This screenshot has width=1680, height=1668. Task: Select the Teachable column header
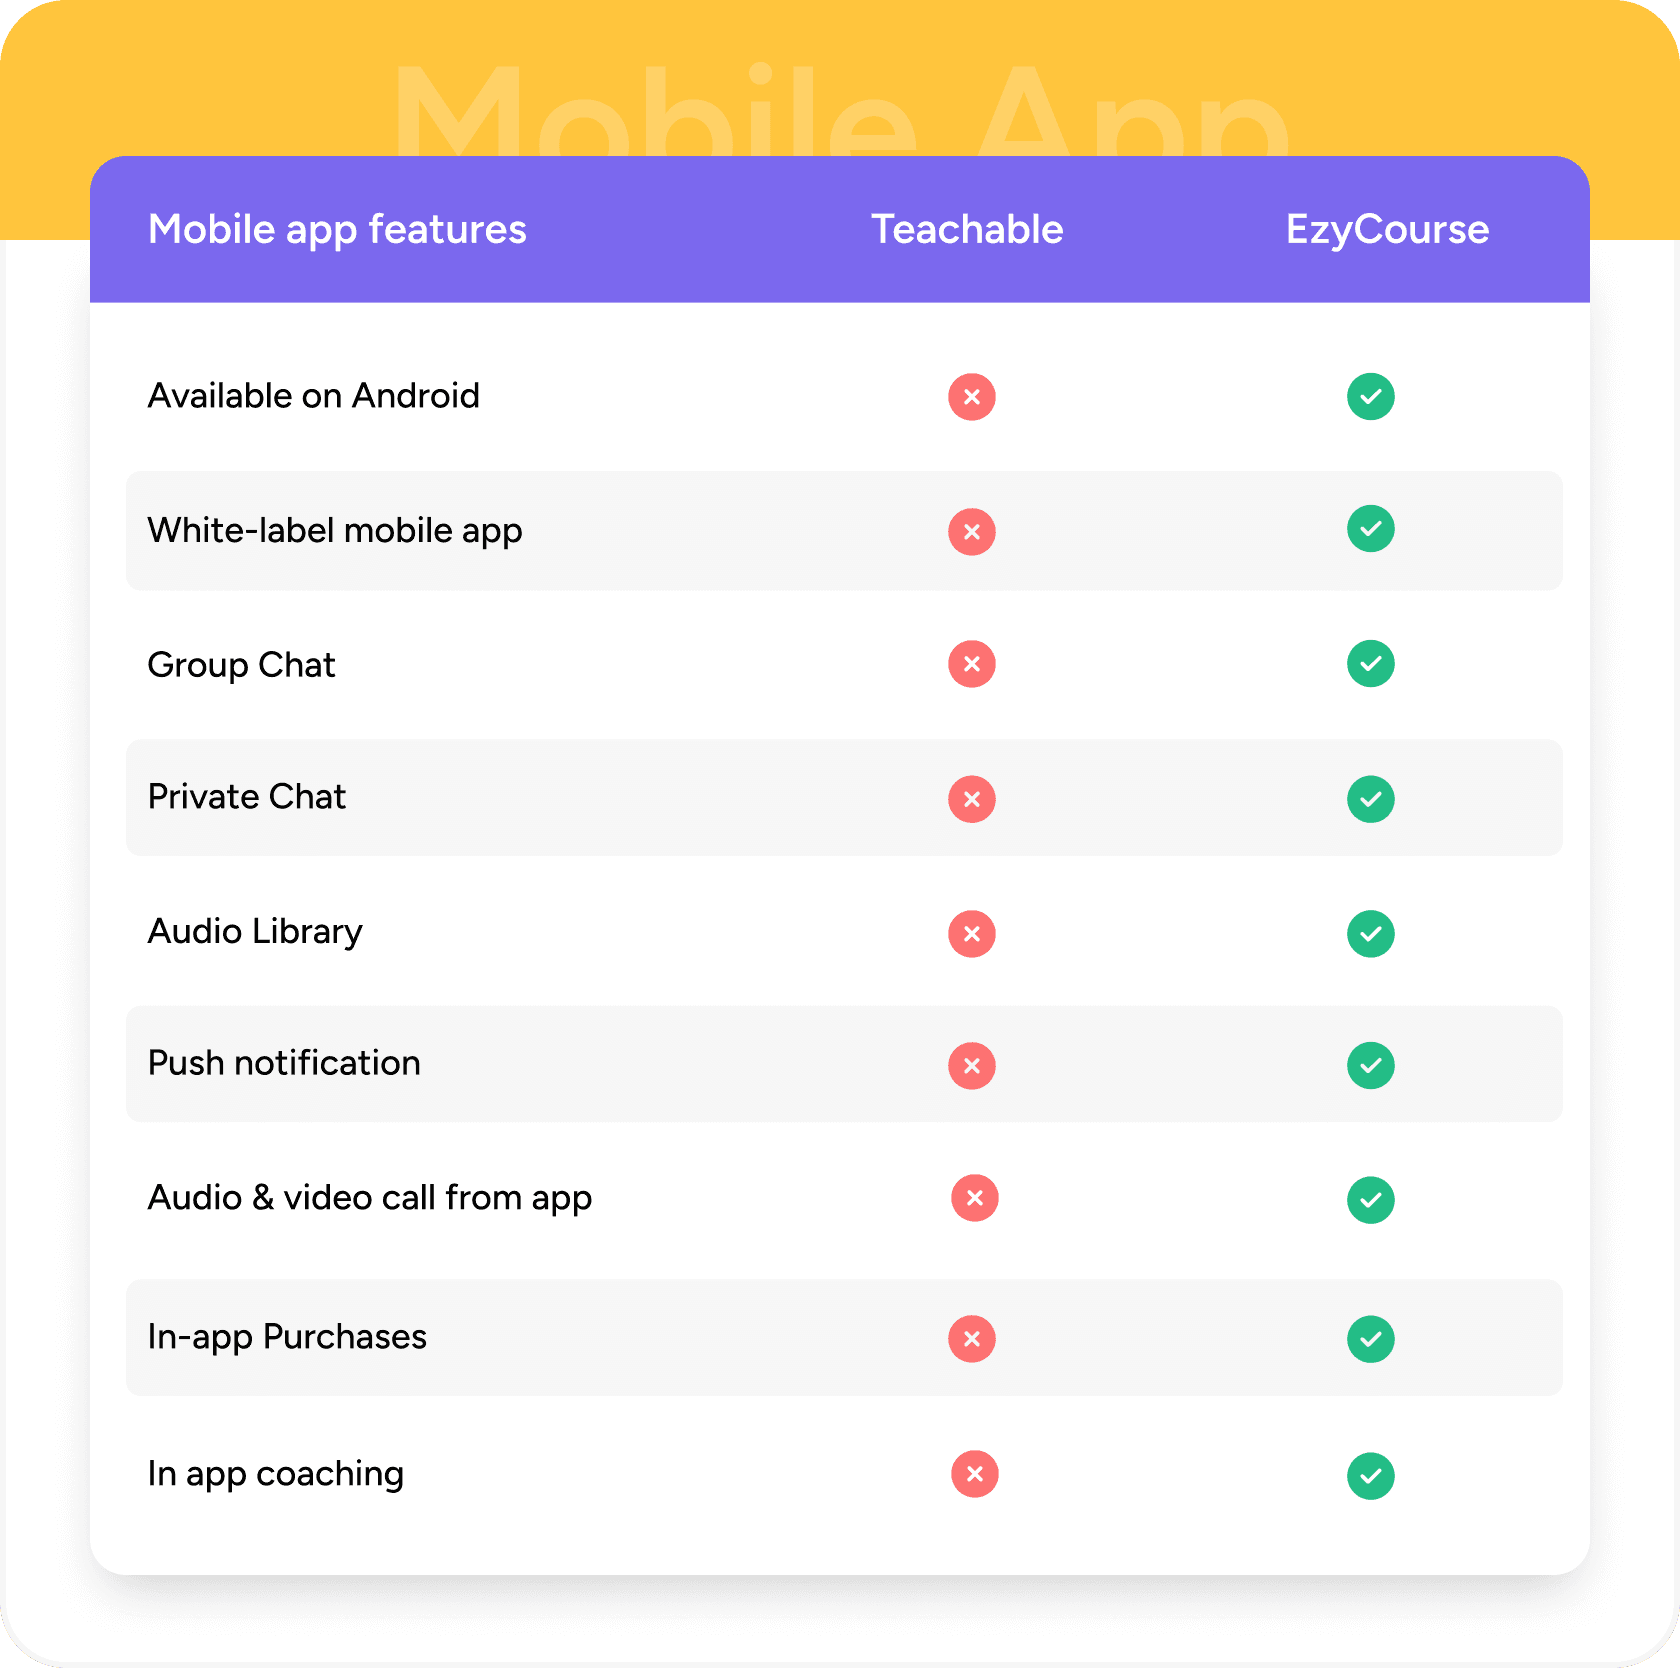[x=967, y=229]
